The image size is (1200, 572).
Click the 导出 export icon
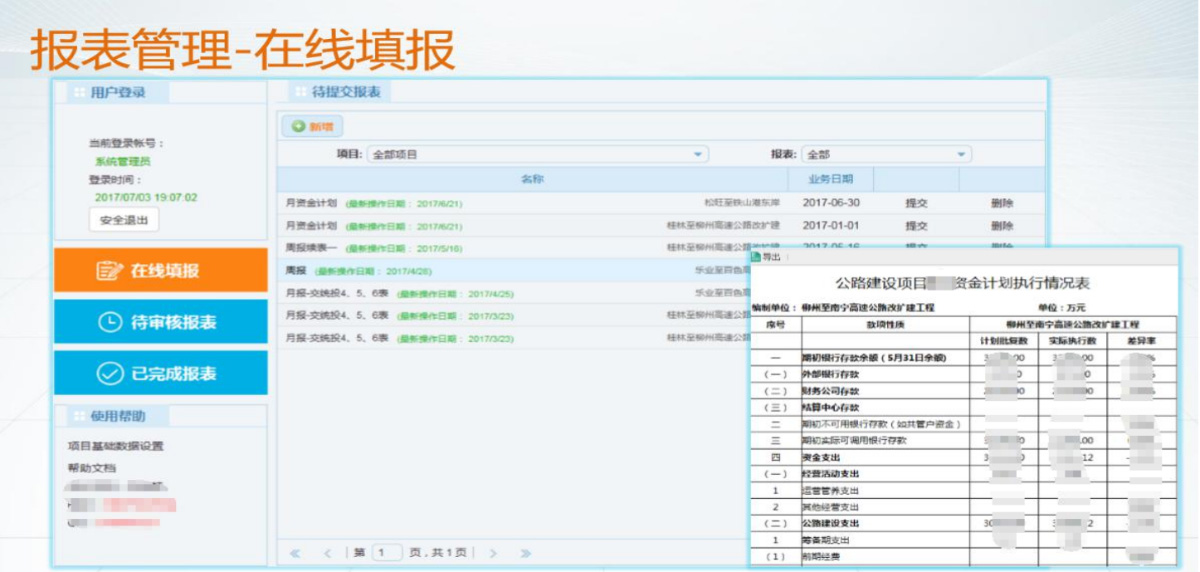757,257
